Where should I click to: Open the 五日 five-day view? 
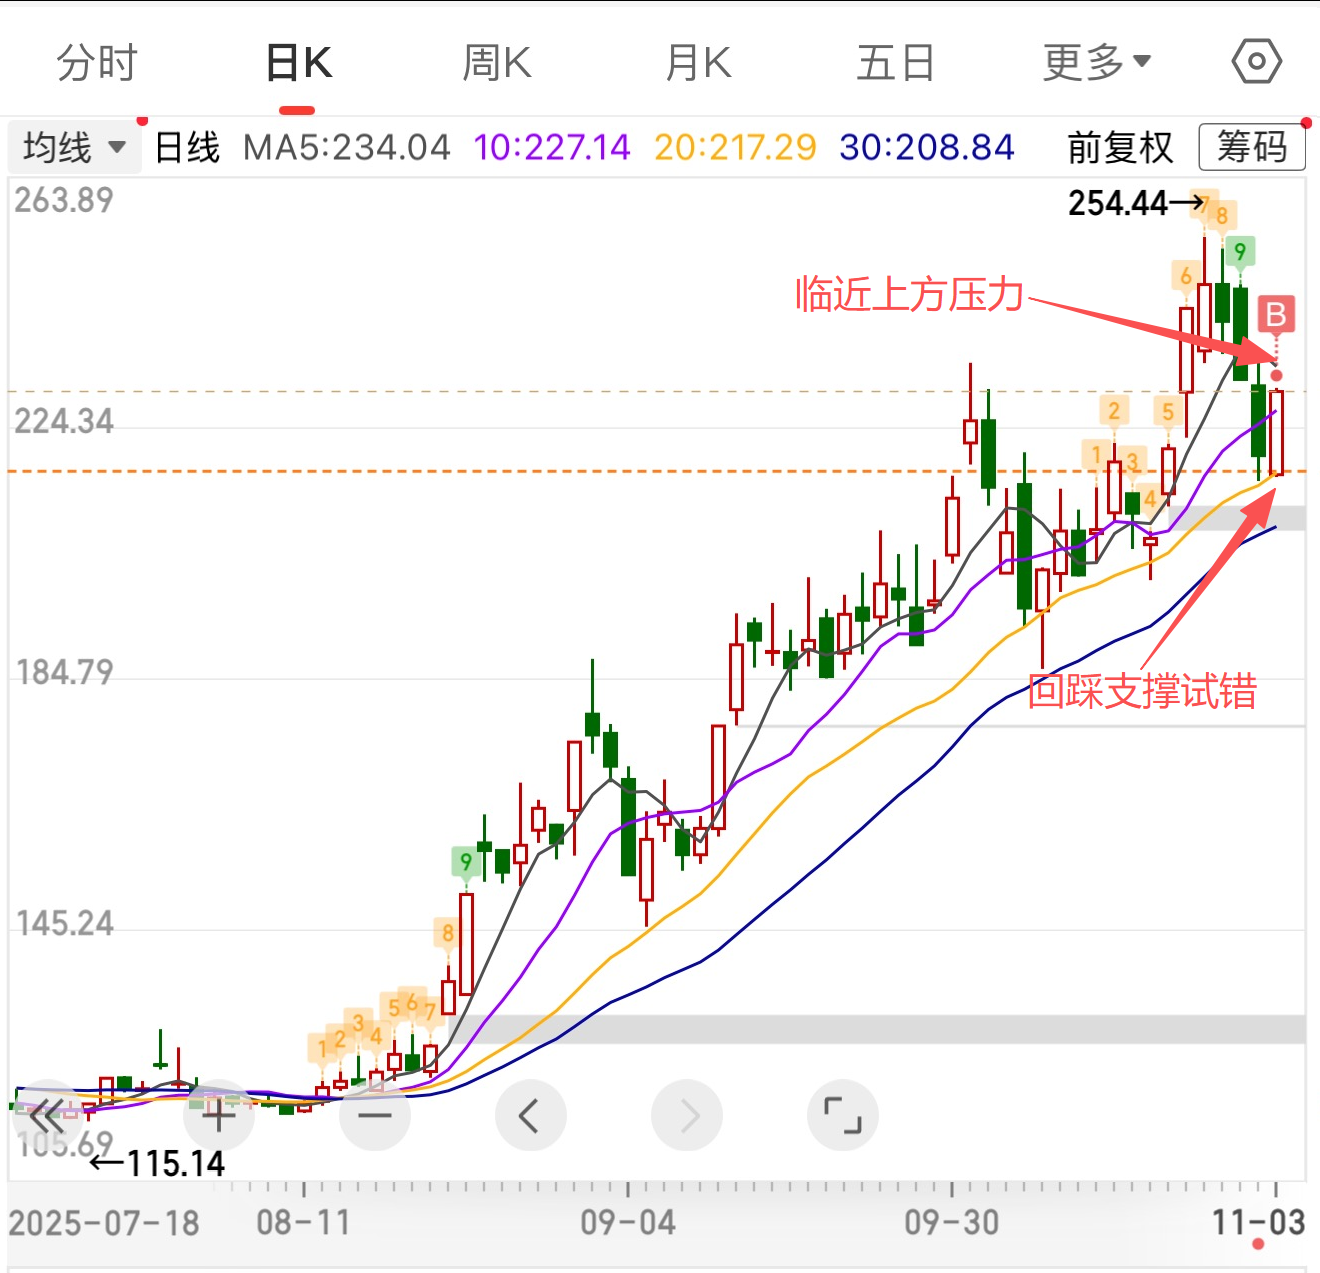895,63
